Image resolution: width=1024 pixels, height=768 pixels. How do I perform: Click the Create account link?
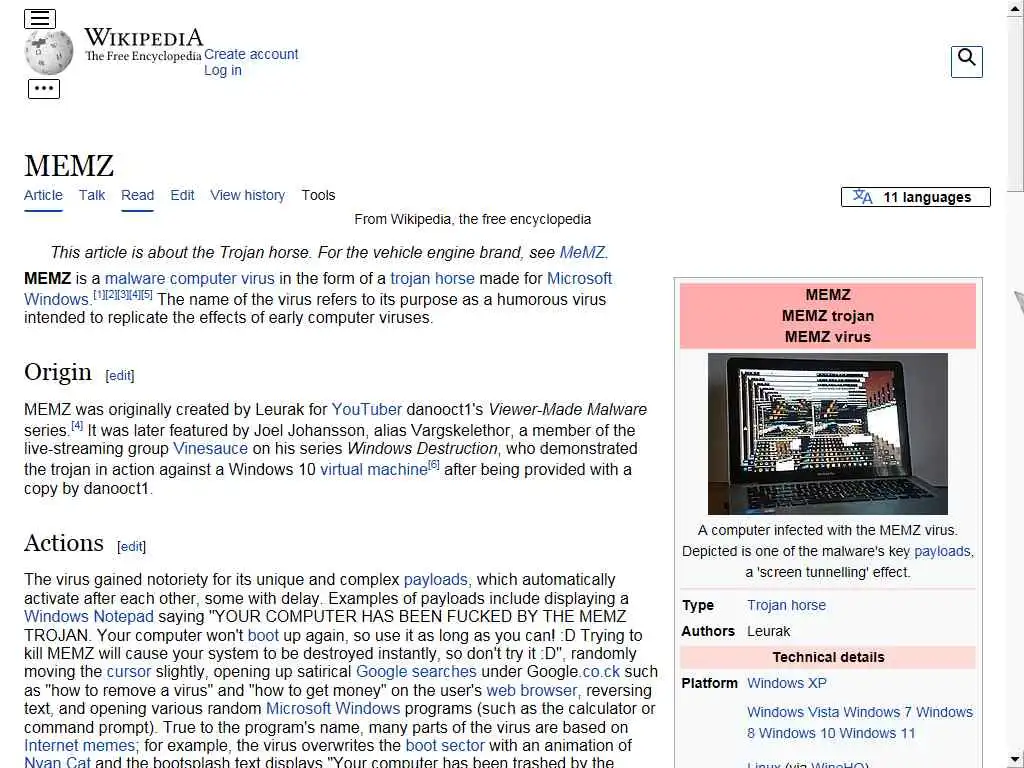251,54
